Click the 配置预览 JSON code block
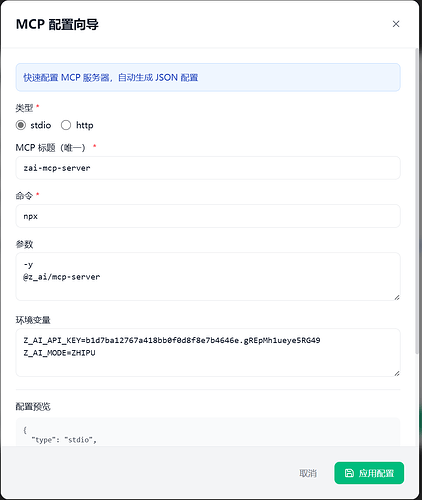The width and height of the screenshot is (422, 500). click(x=208, y=432)
